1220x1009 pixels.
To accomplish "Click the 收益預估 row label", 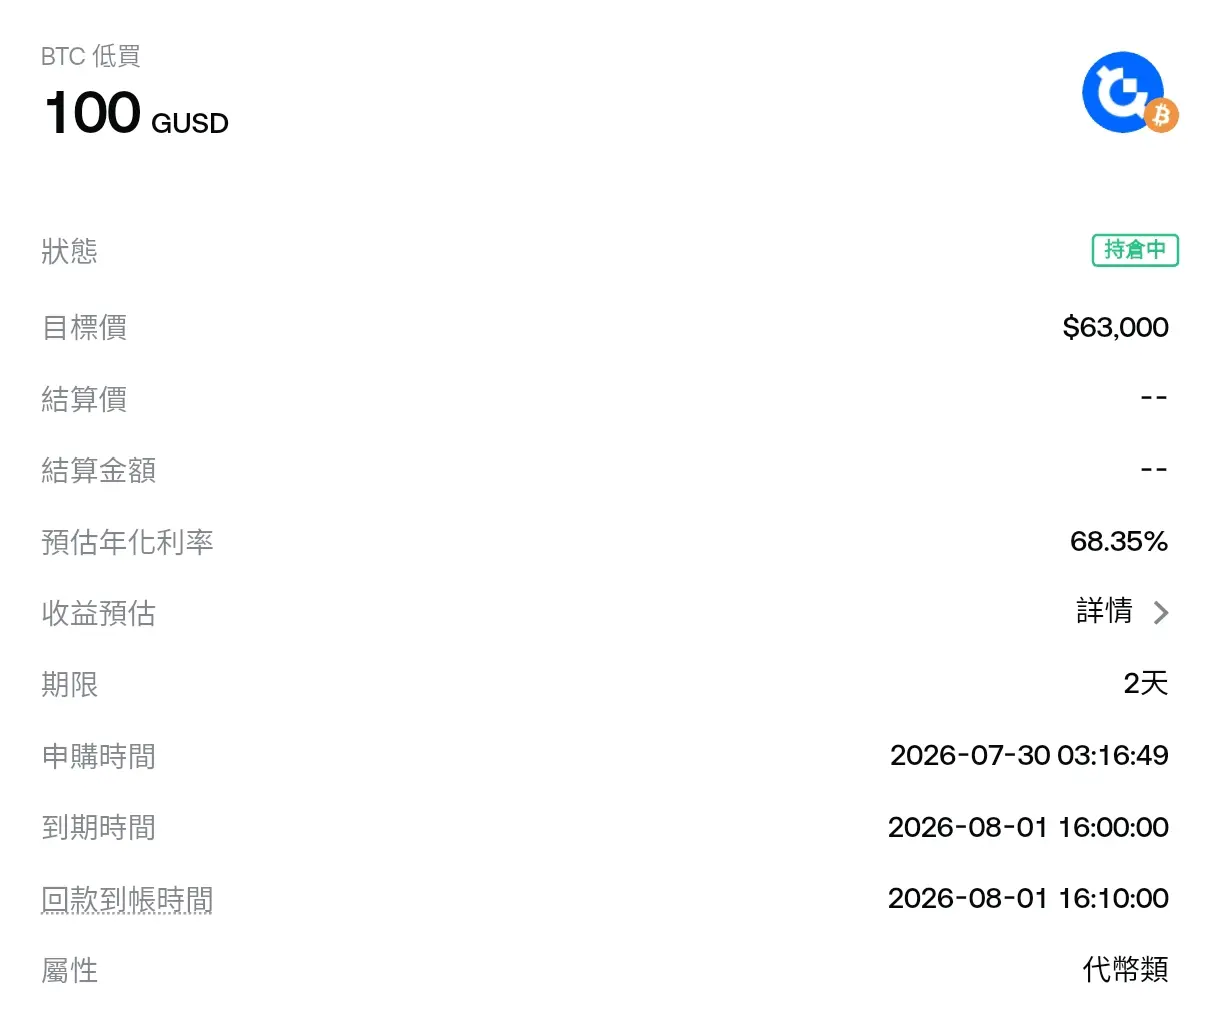I will point(99,613).
